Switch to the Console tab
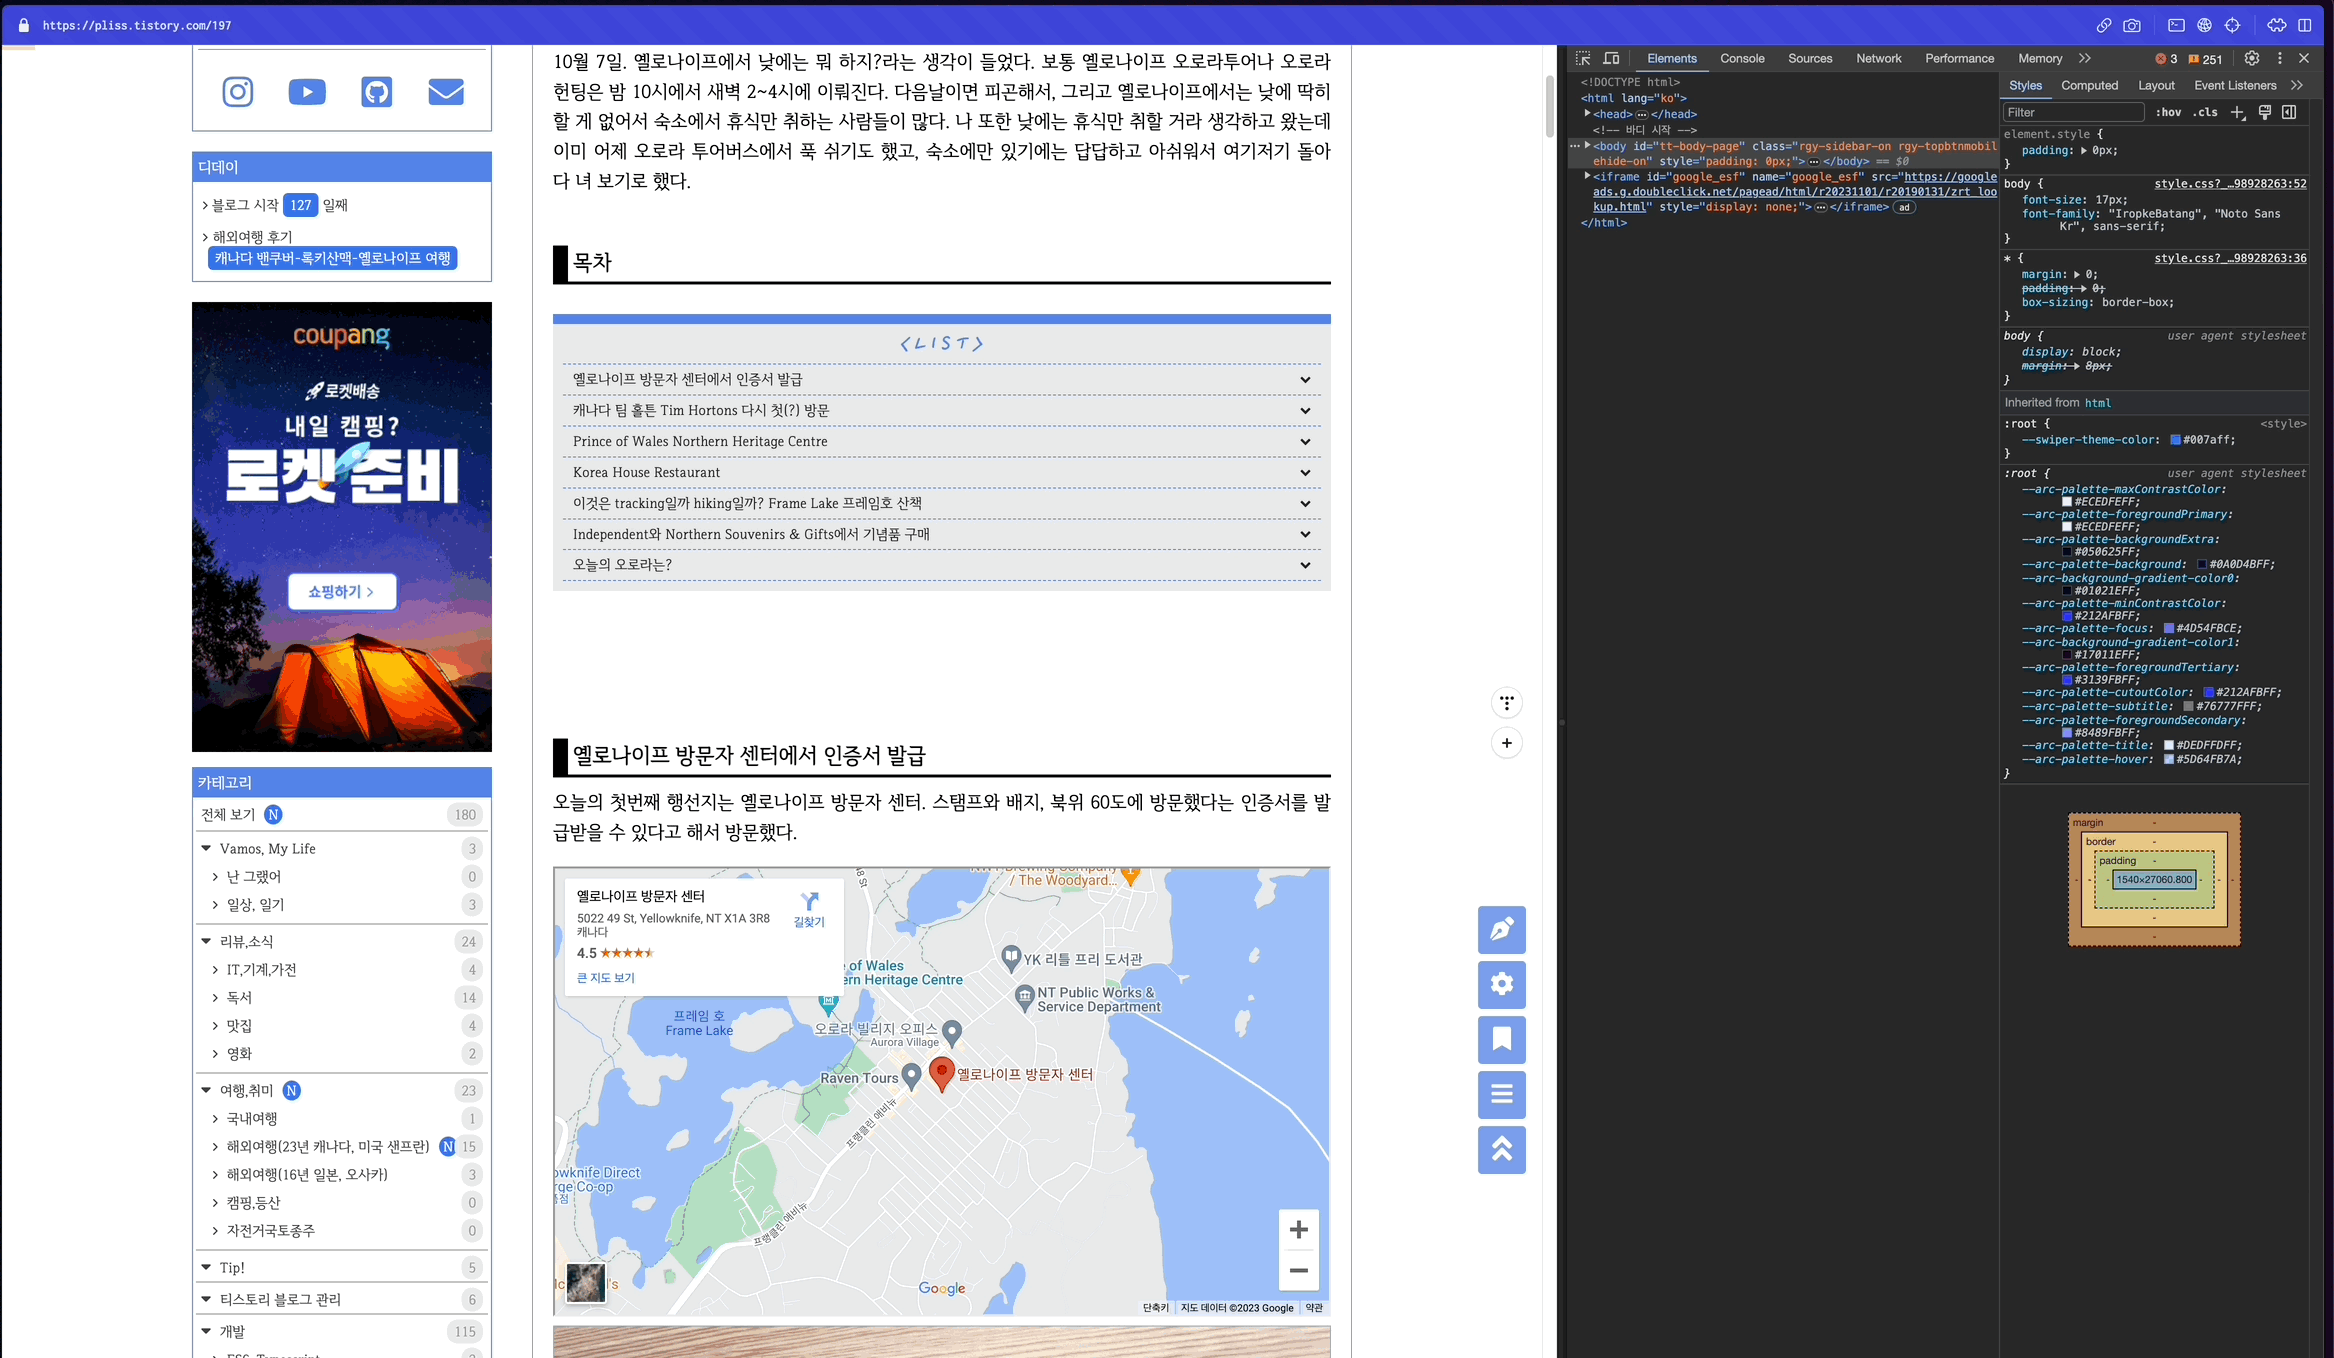2334x1358 pixels. point(1742,58)
